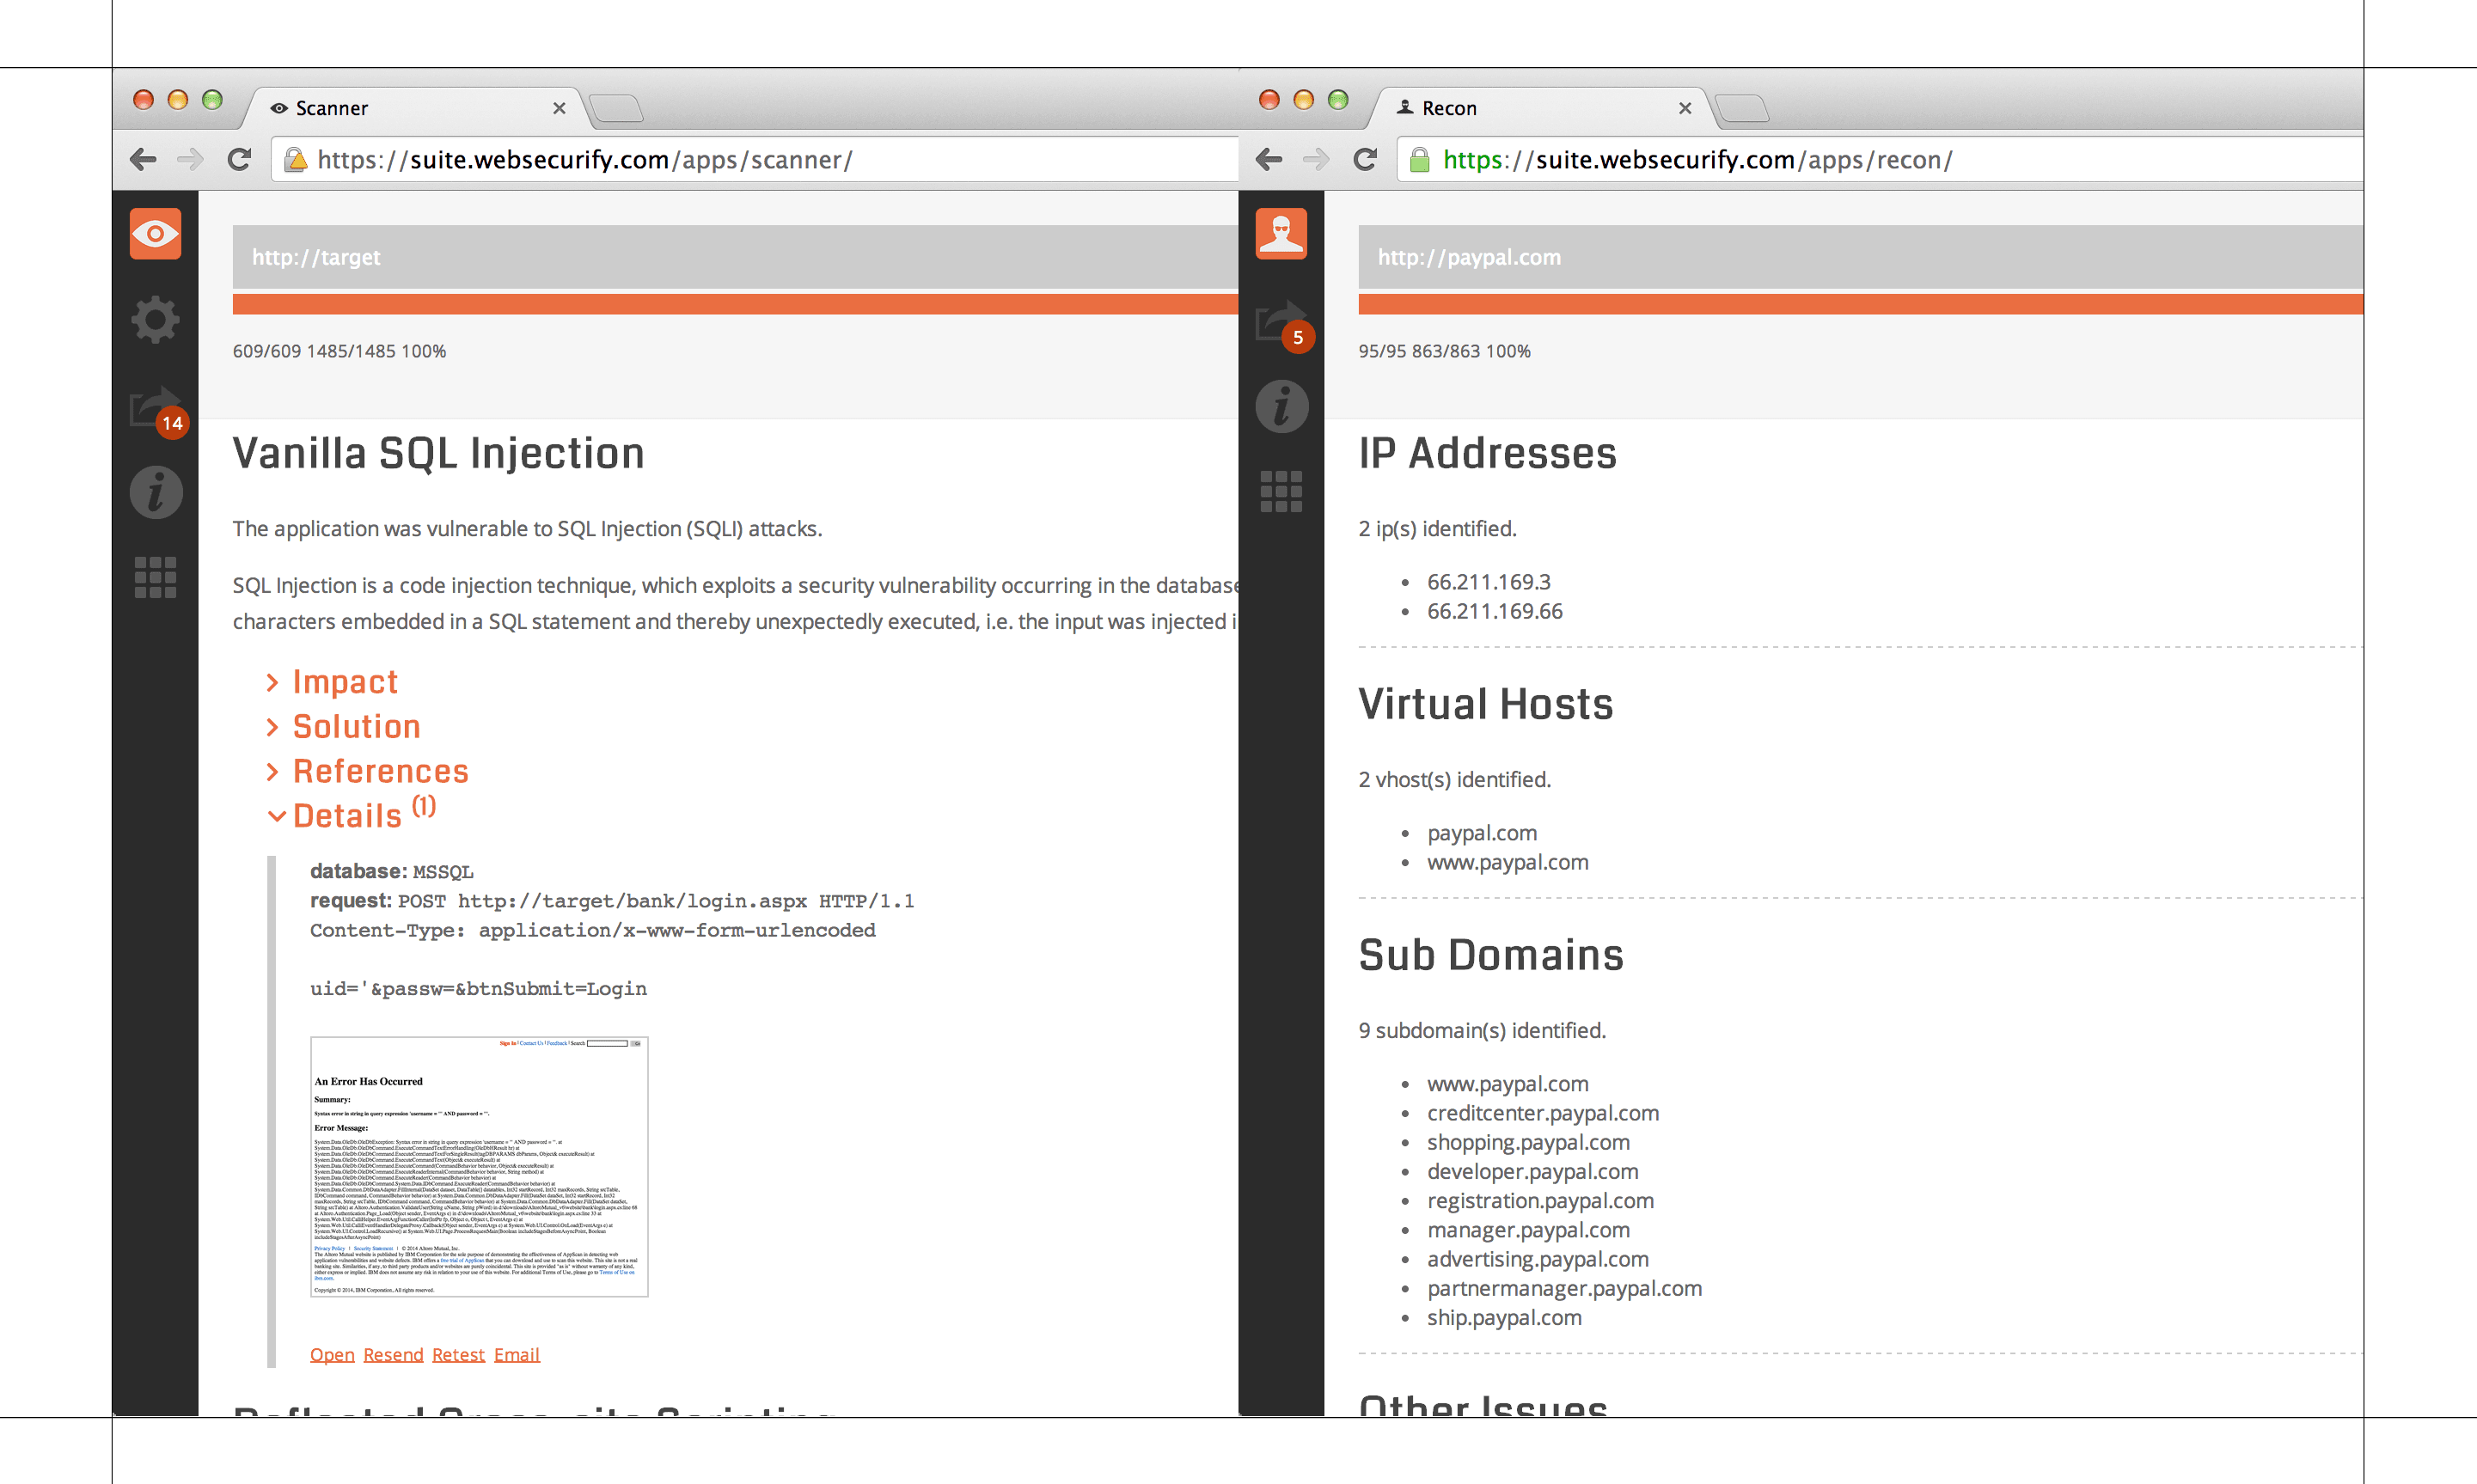The image size is (2477, 1484).
Task: Open new tab in Scanner window
Action: pyautogui.click(x=616, y=108)
